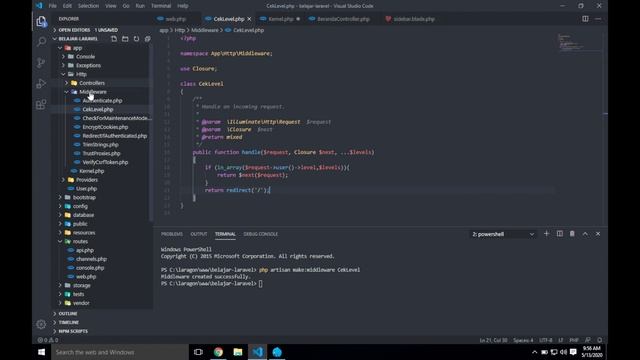
Task: Open the Terminal menu
Action: pyautogui.click(x=161, y=6)
